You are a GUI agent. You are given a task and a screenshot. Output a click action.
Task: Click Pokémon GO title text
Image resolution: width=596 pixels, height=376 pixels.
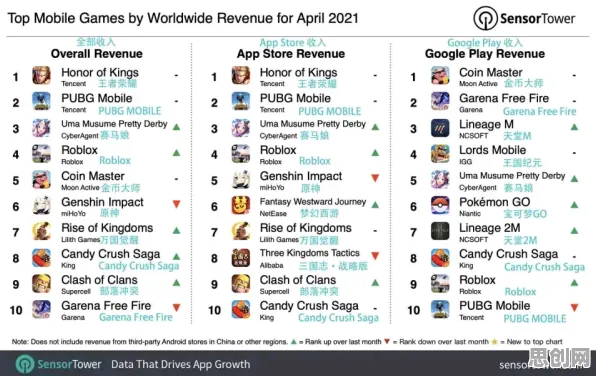[495, 202]
